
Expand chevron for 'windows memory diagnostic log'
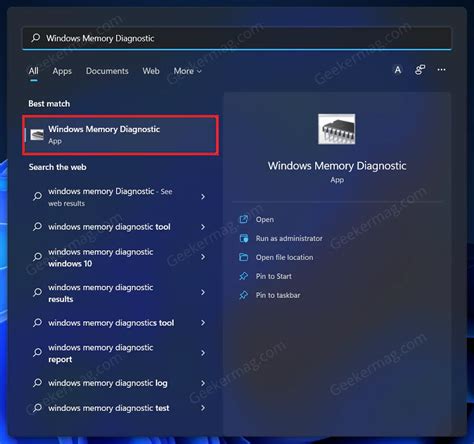[203, 383]
